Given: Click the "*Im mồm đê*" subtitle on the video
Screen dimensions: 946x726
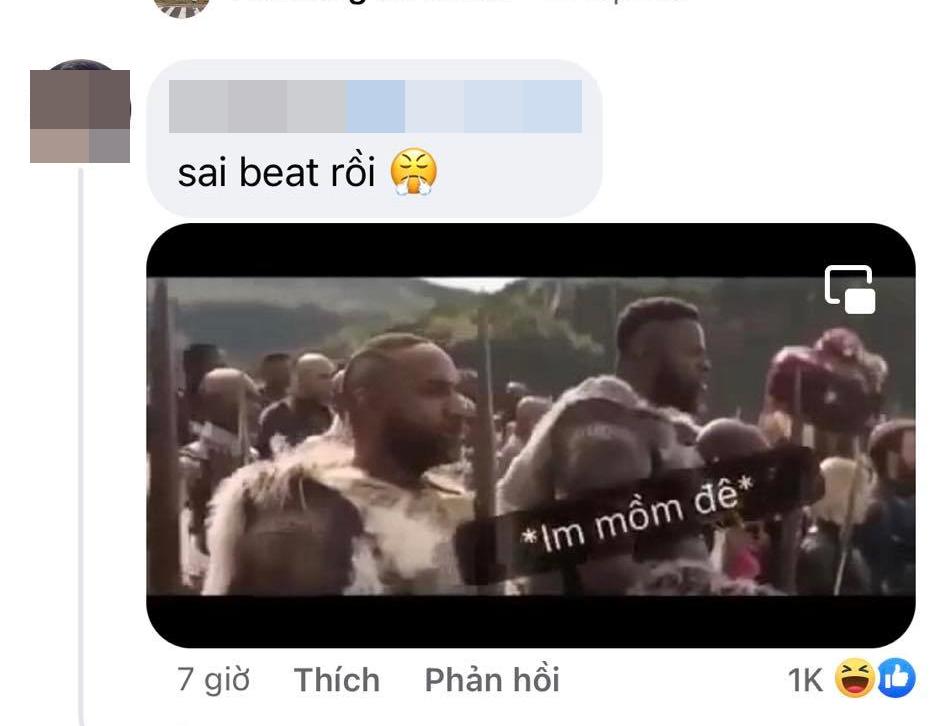Looking at the screenshot, I should 638,514.
